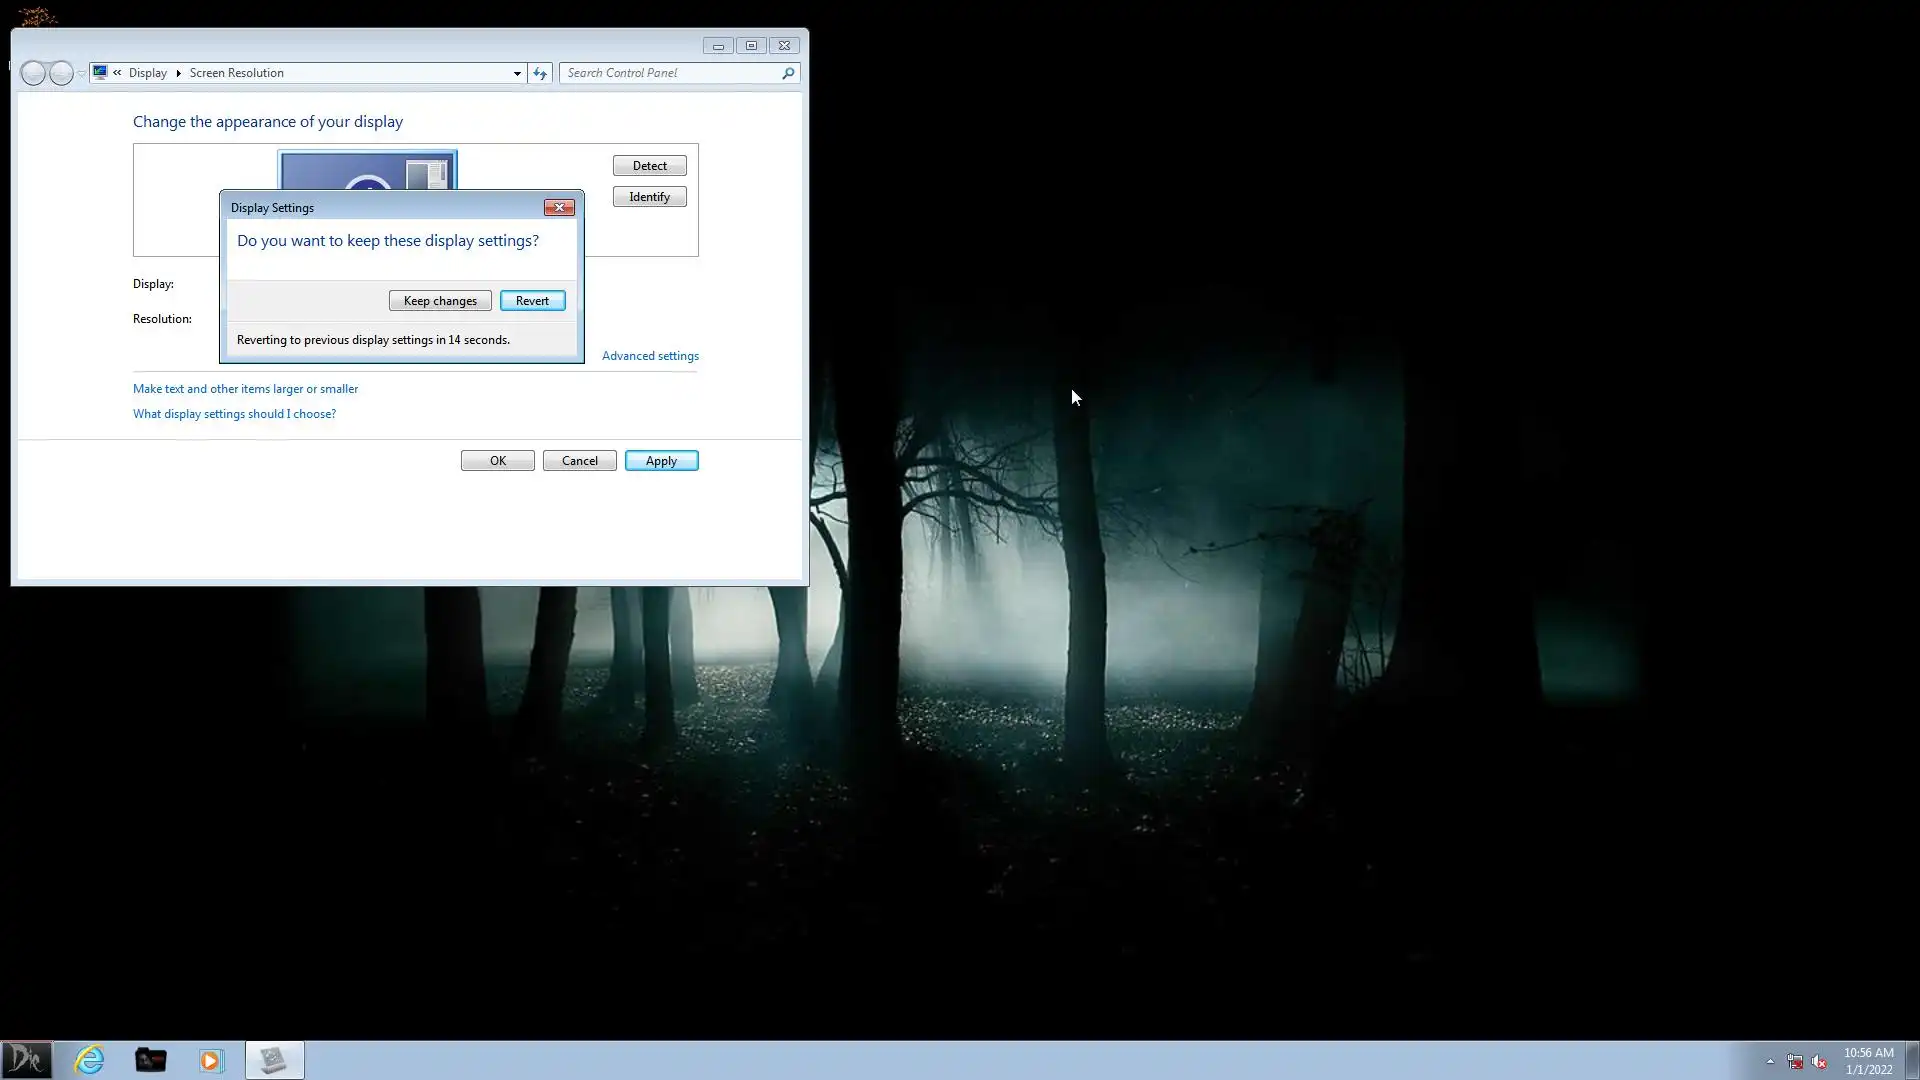
Task: Click Make text larger or smaller link
Action: (245, 389)
